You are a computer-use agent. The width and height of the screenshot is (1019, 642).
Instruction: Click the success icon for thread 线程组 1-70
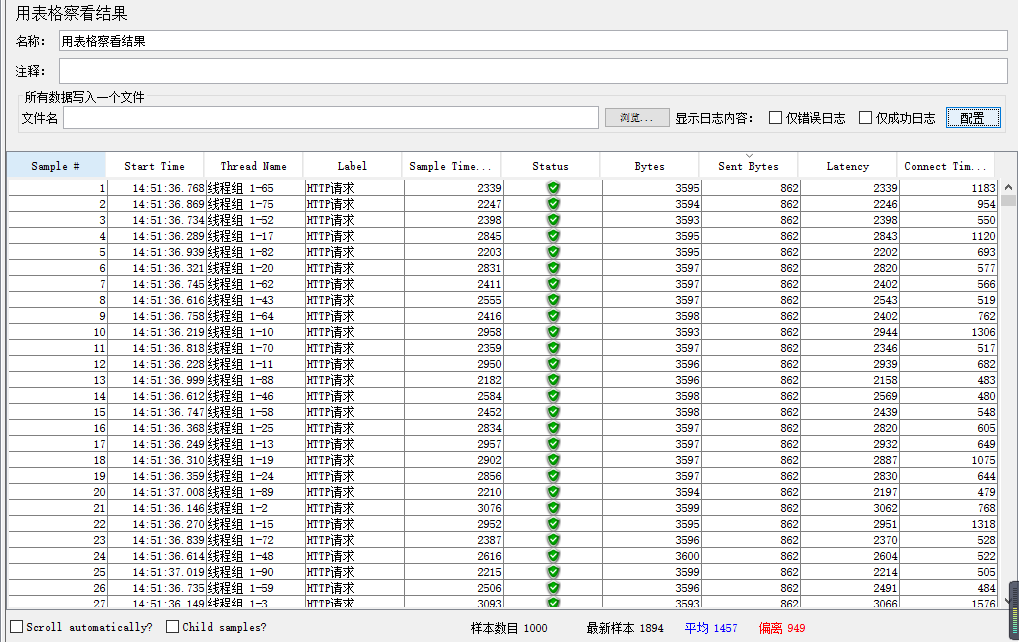[553, 348]
